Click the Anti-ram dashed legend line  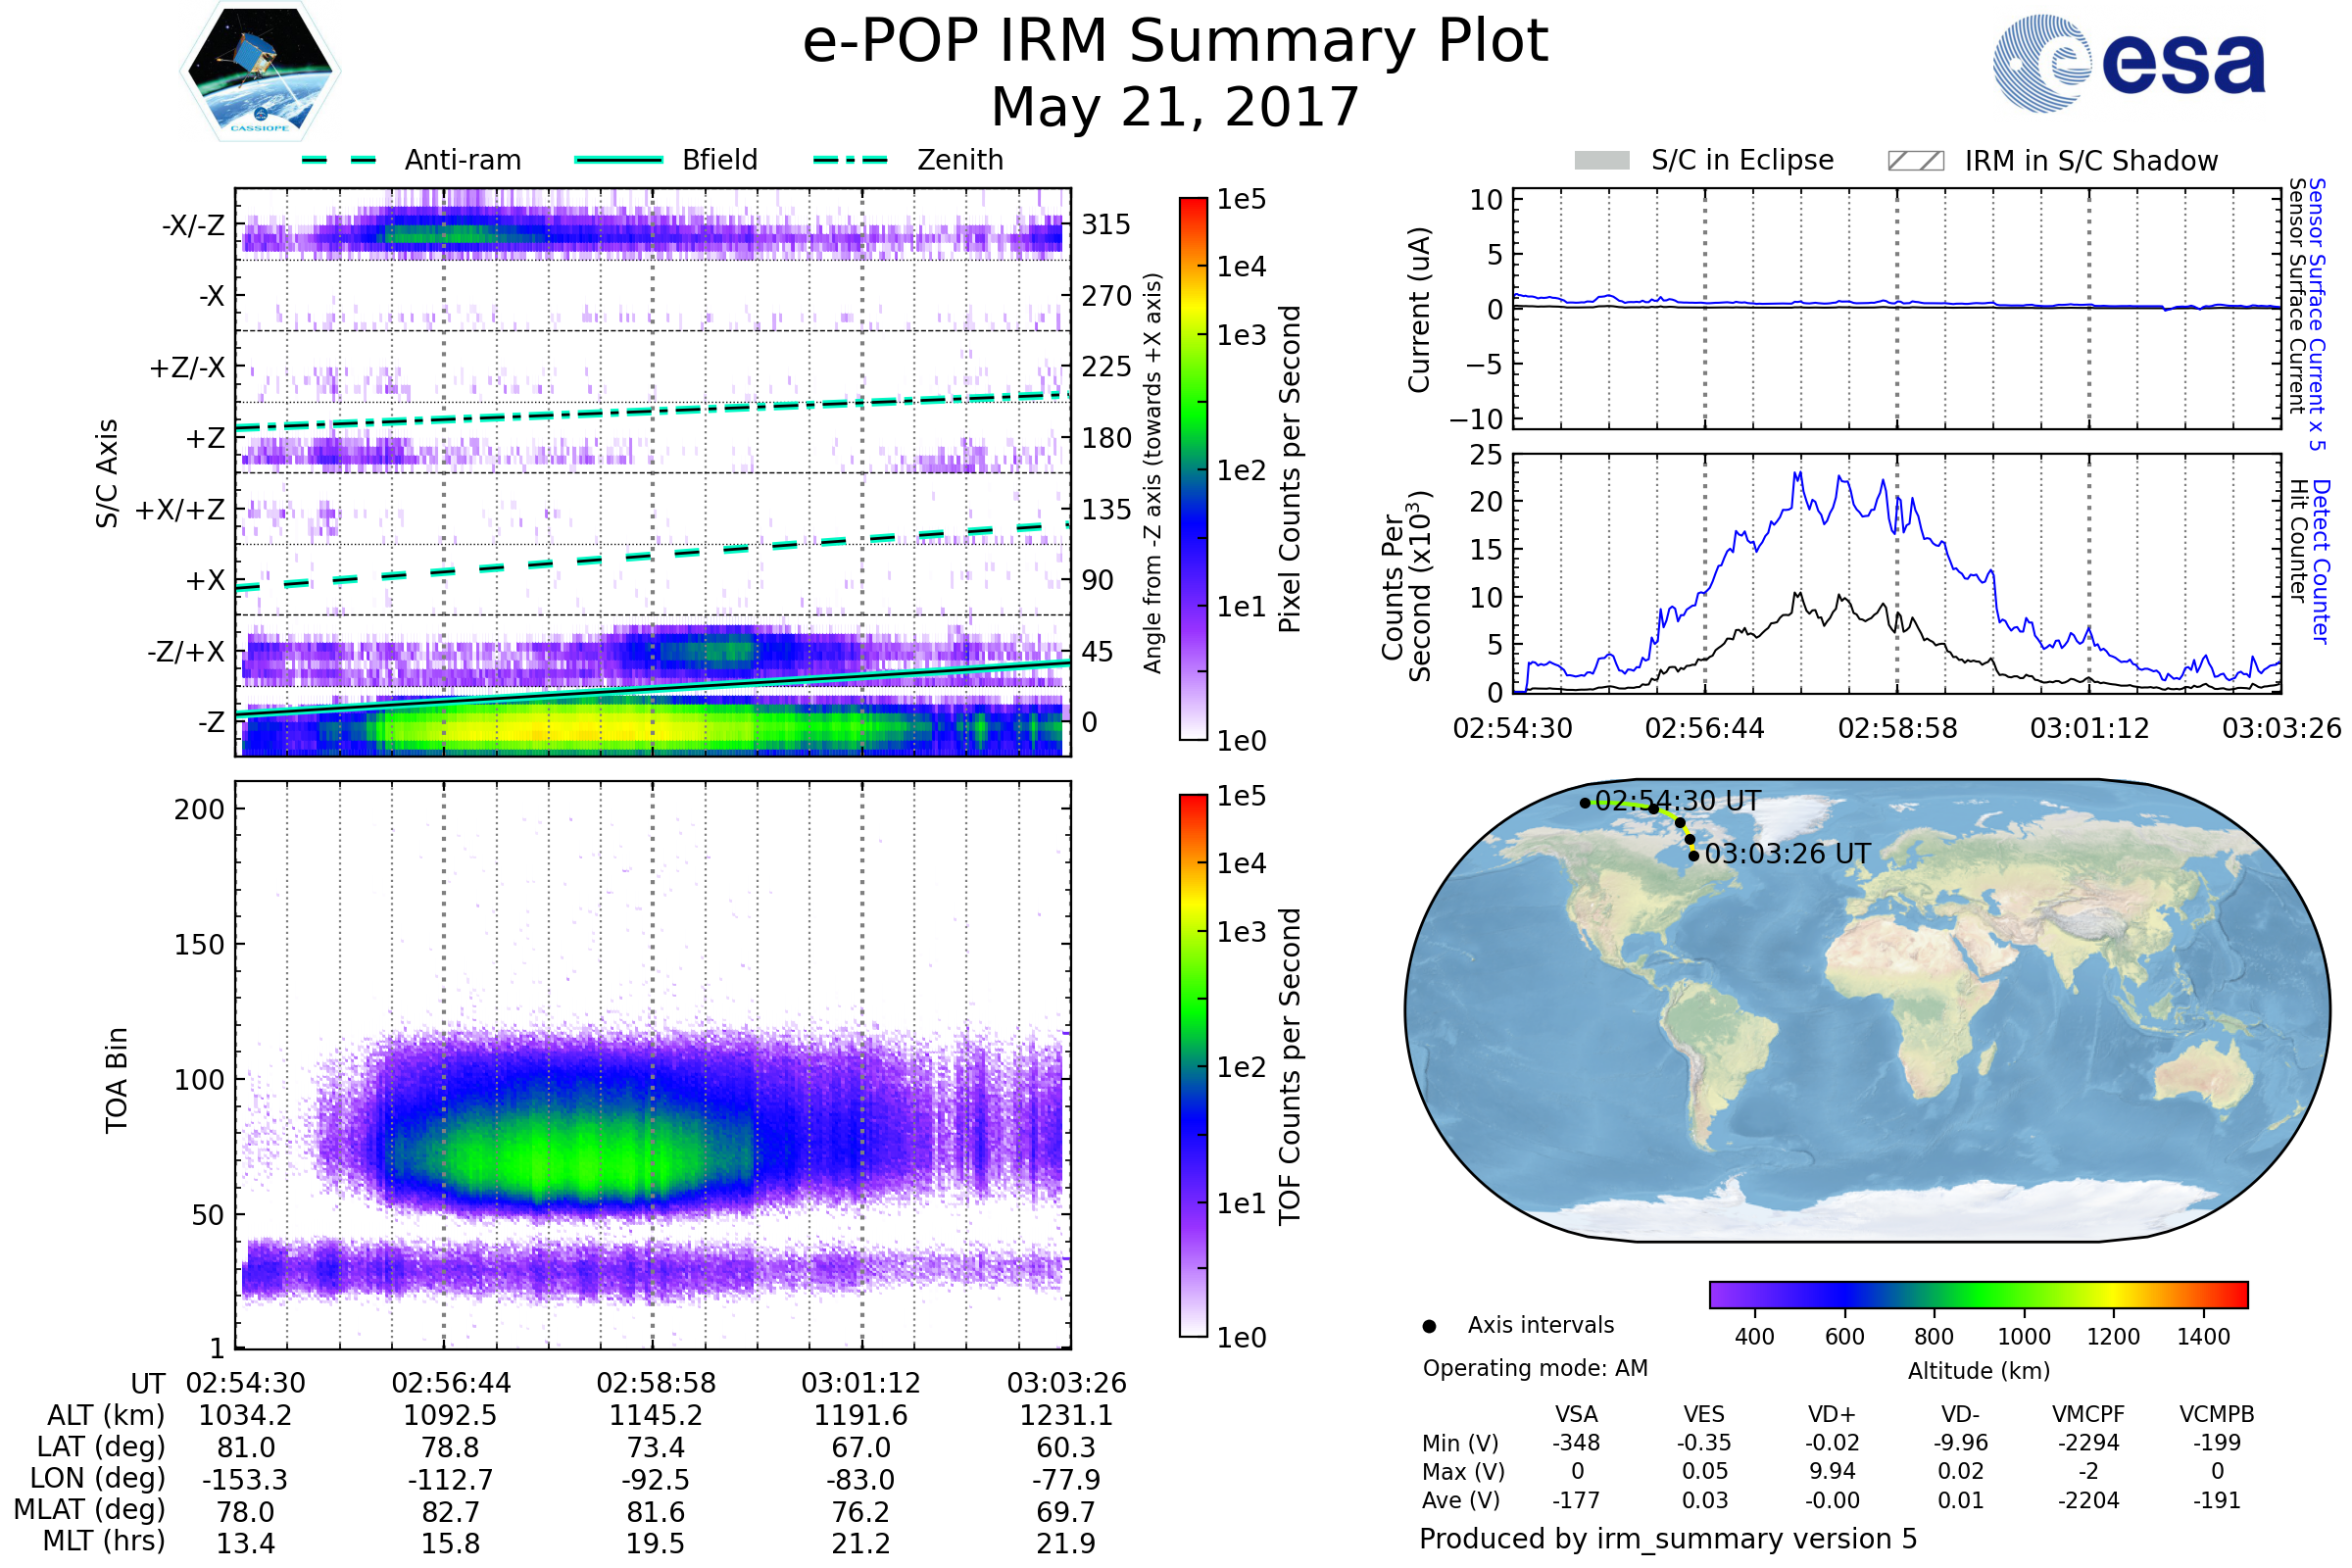coord(339,160)
